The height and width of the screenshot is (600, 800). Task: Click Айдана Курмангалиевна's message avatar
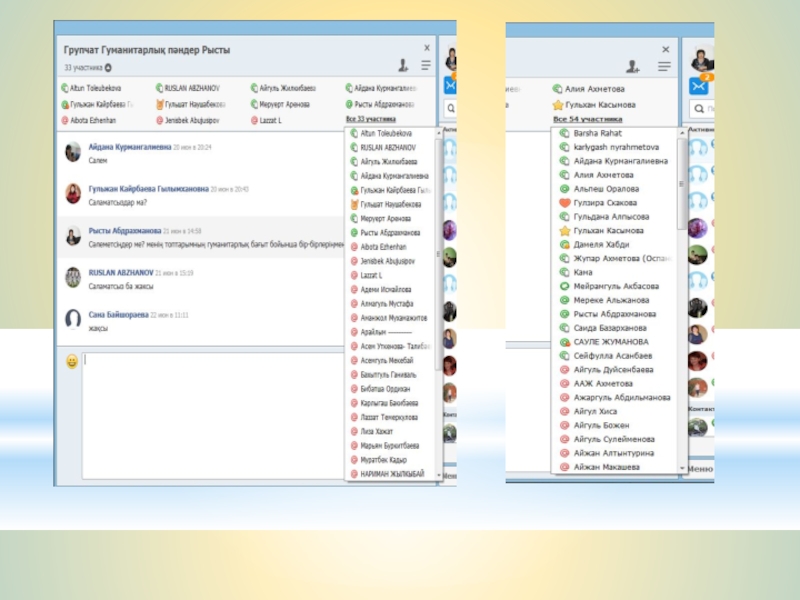(x=73, y=152)
